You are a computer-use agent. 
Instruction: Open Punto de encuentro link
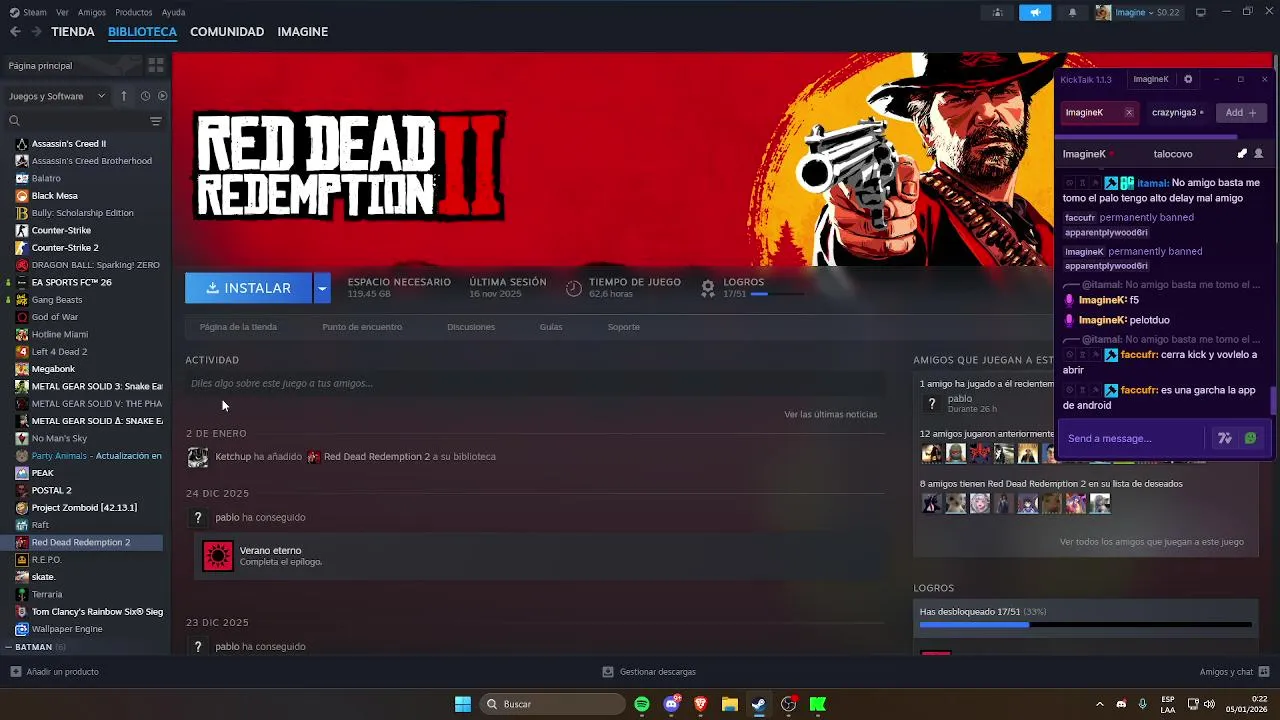coord(362,327)
